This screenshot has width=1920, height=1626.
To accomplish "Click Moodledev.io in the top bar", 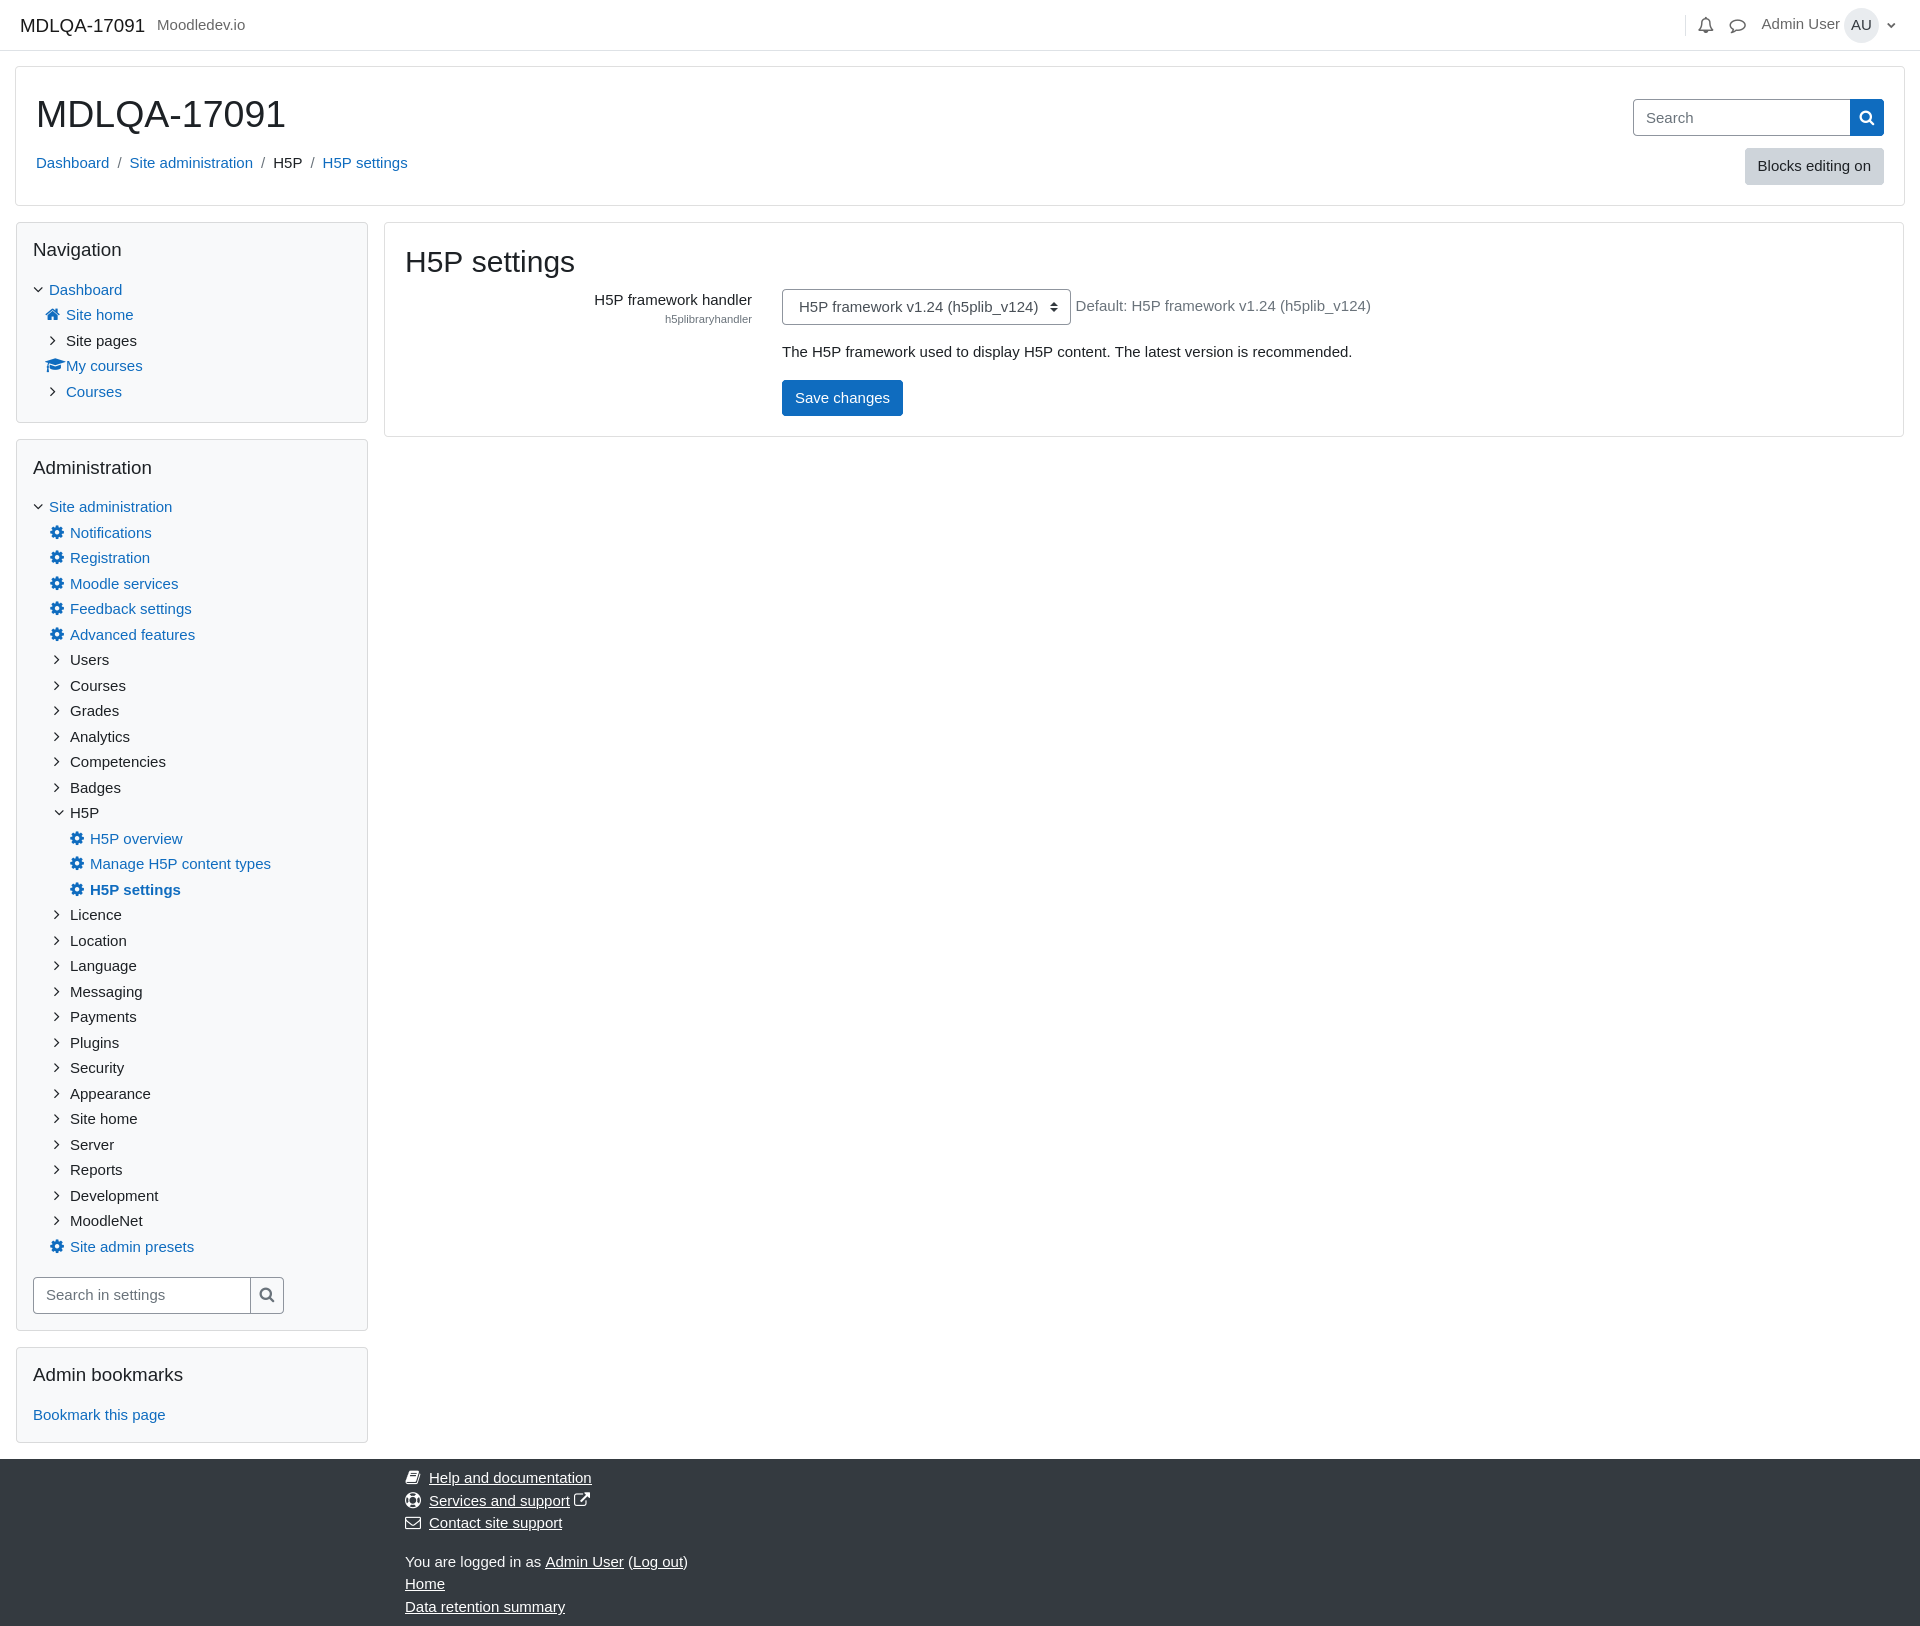I will click(201, 25).
